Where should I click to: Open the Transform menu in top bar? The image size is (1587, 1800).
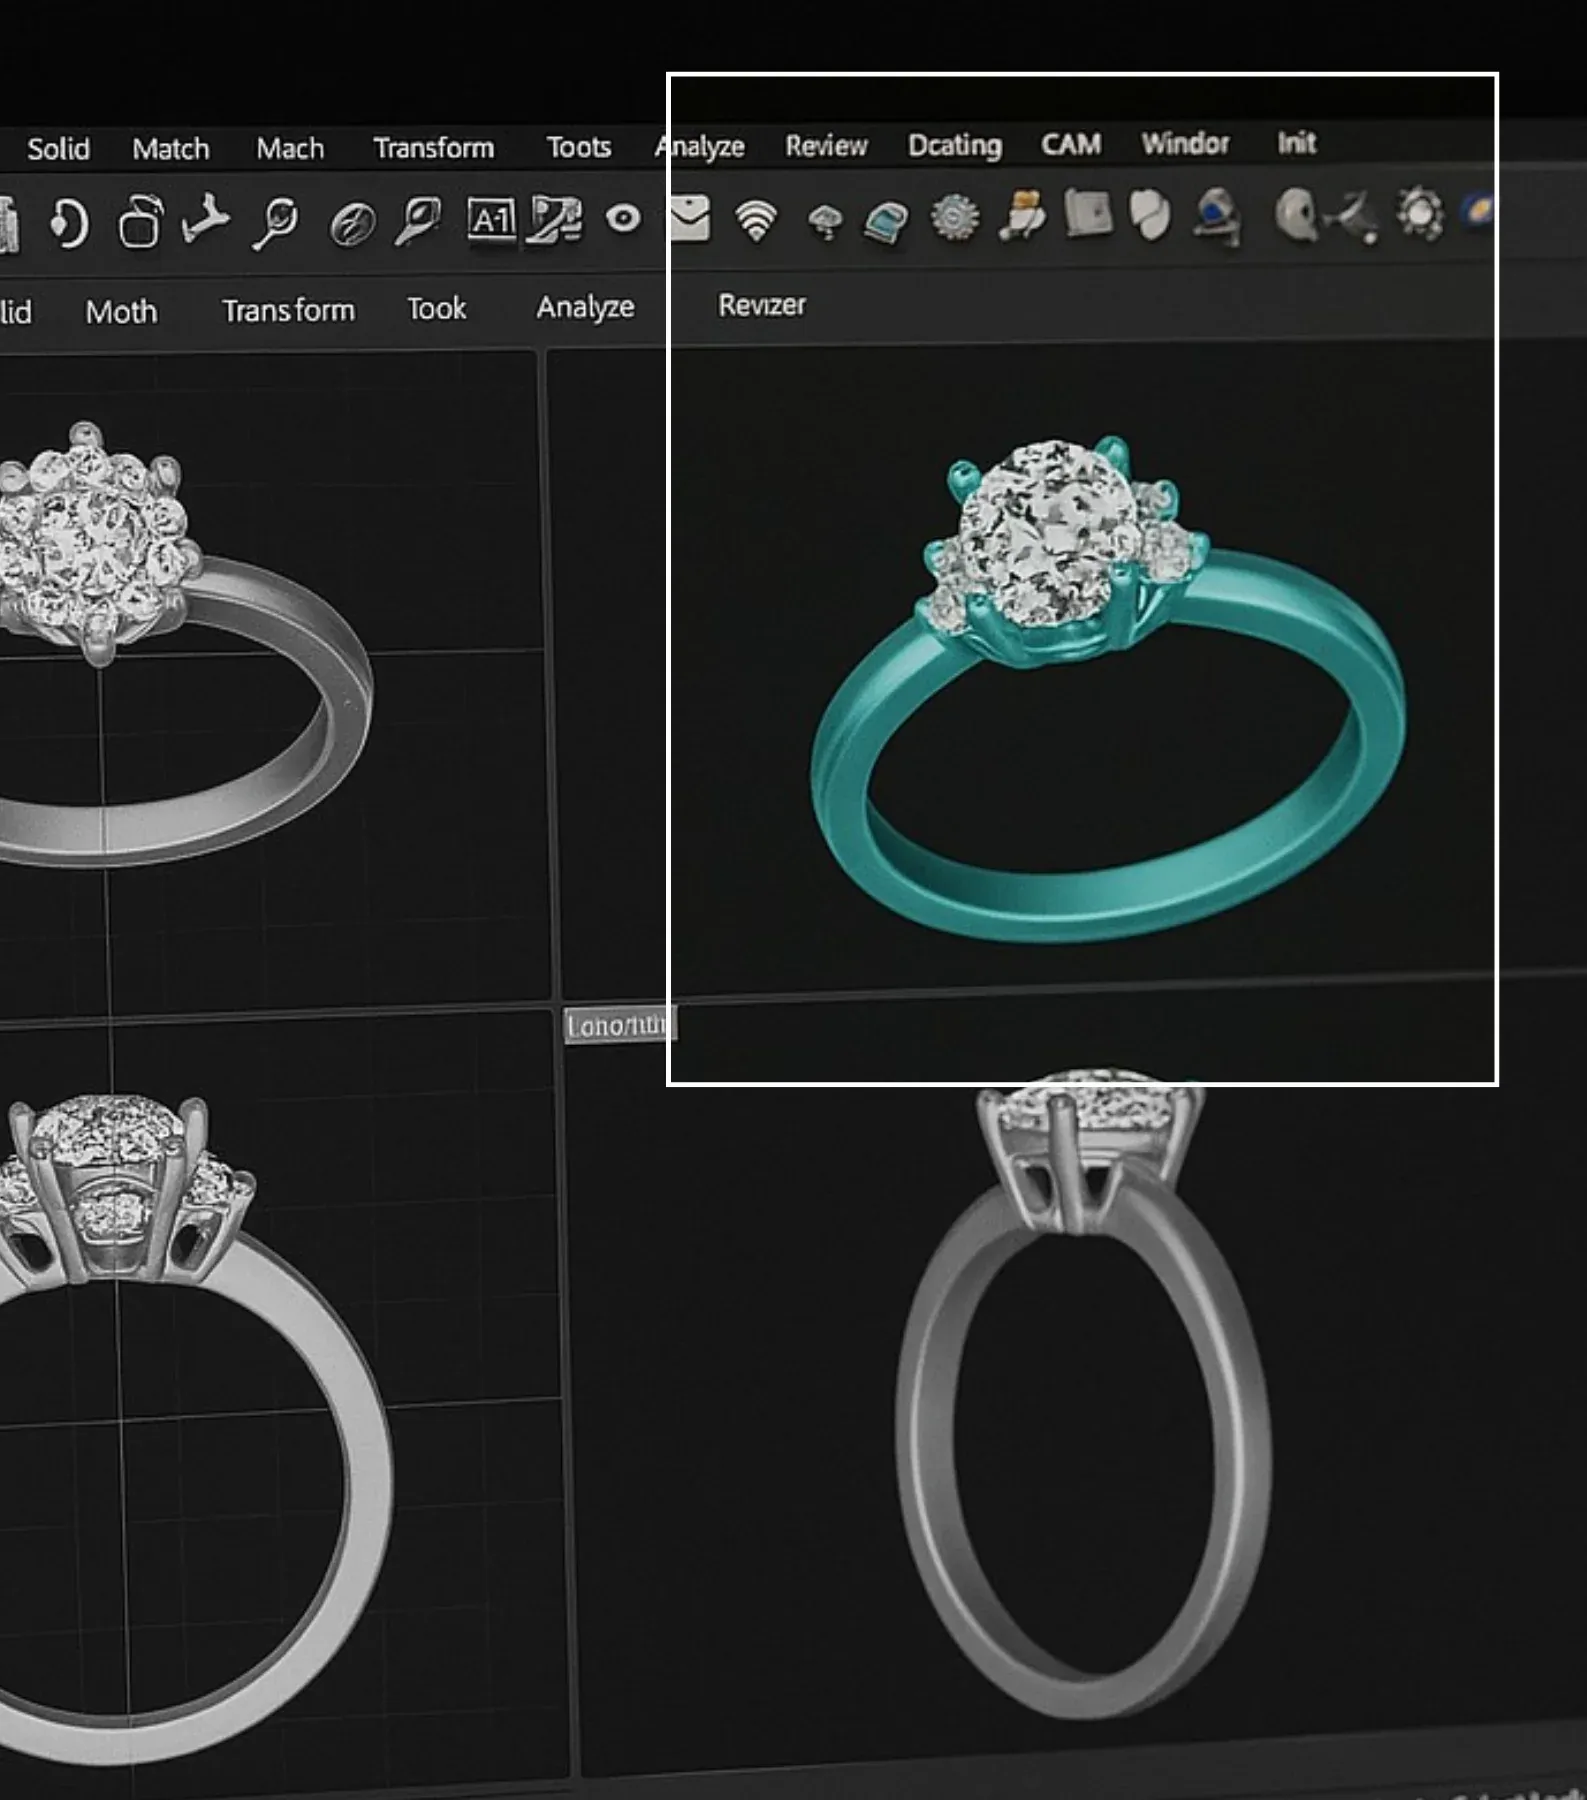point(433,148)
